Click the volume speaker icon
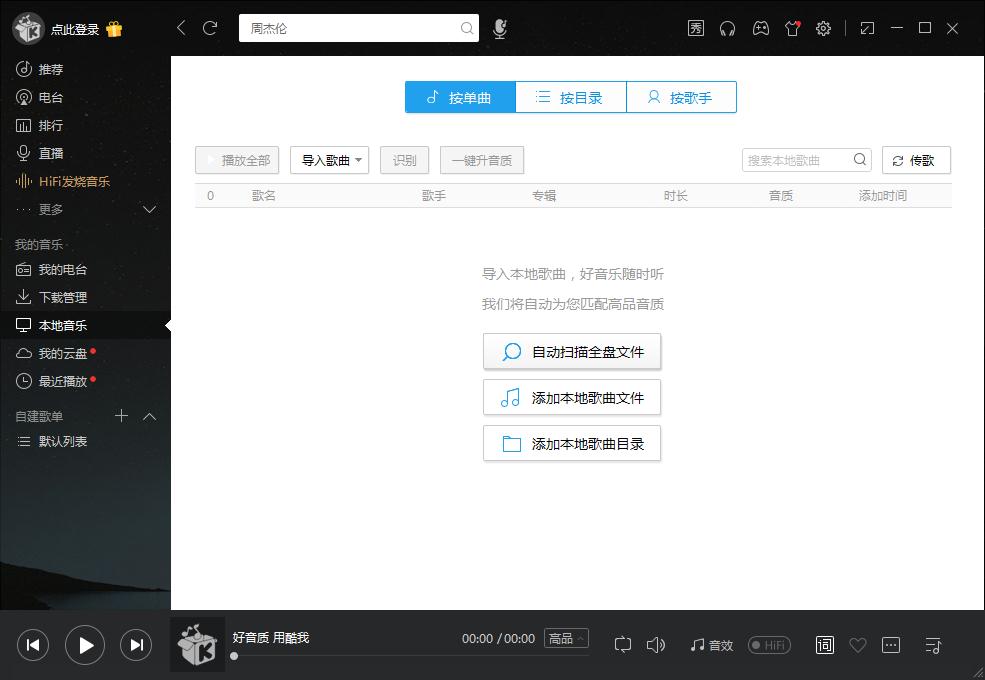 pyautogui.click(x=655, y=645)
